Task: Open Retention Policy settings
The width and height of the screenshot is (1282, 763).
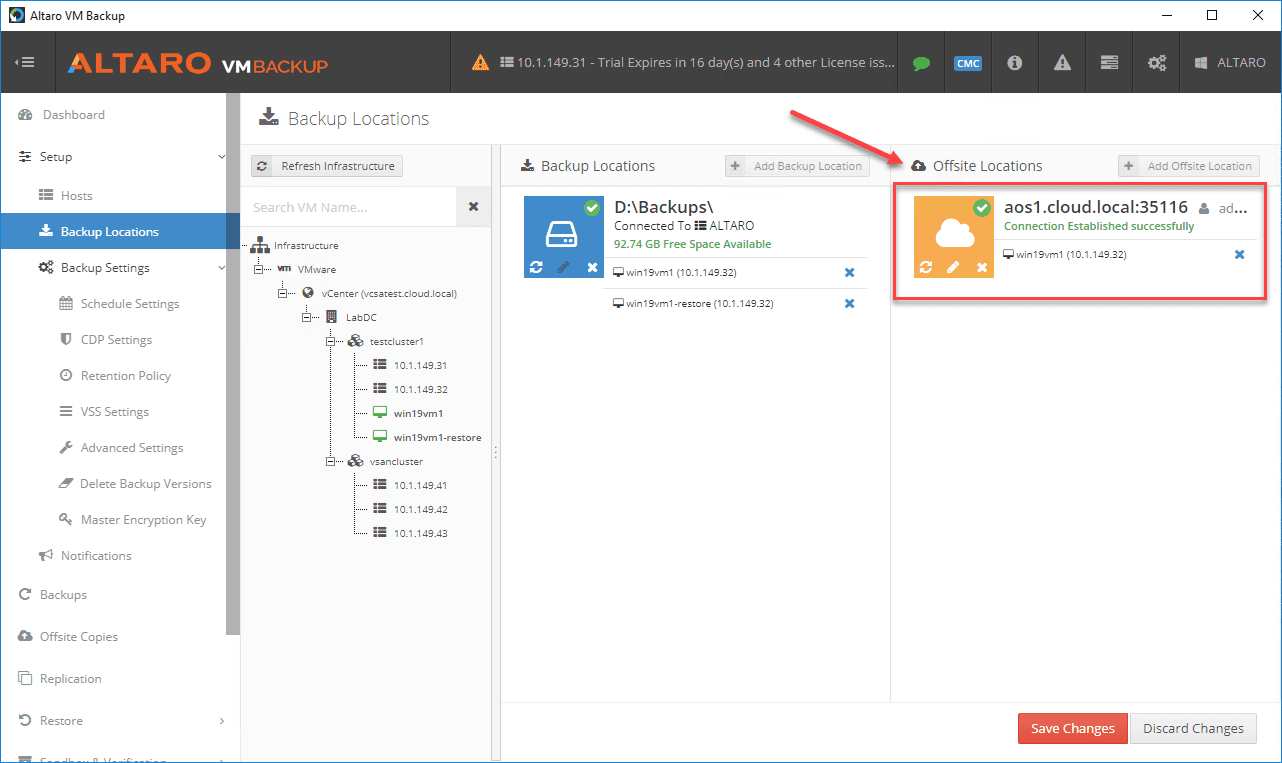Action: click(x=113, y=376)
